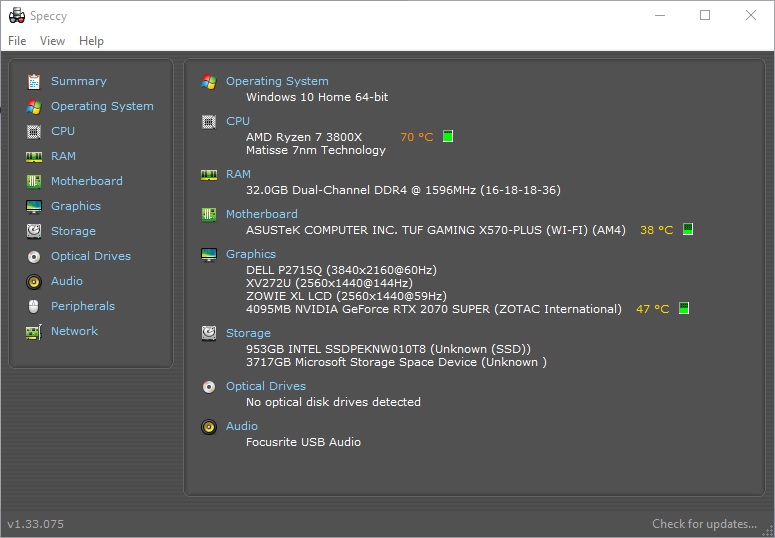The image size is (775, 538).
Task: Click the Peripherals mouse icon in sidebar
Action: (34, 307)
